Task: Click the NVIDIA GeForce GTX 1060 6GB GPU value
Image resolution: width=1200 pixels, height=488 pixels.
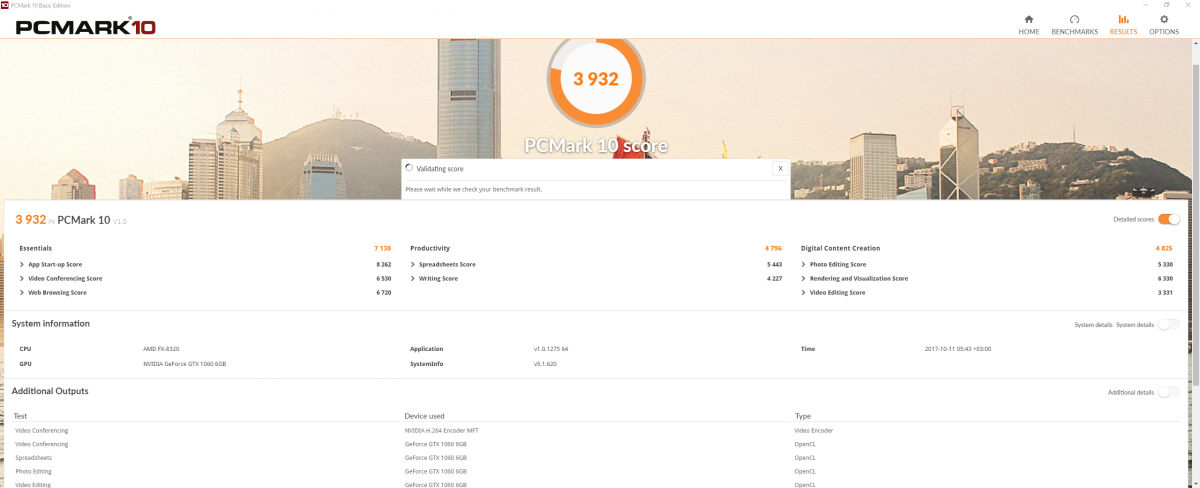Action: tap(184, 364)
